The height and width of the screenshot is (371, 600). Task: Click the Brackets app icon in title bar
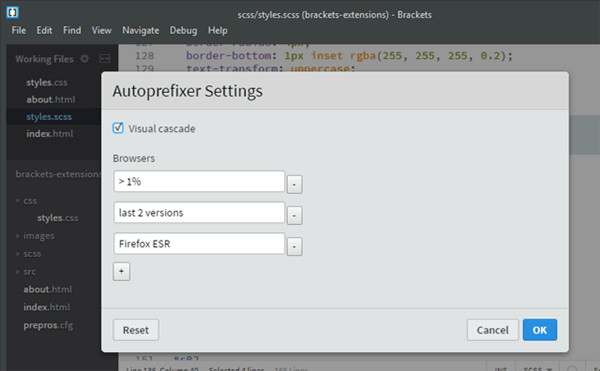pos(12,12)
